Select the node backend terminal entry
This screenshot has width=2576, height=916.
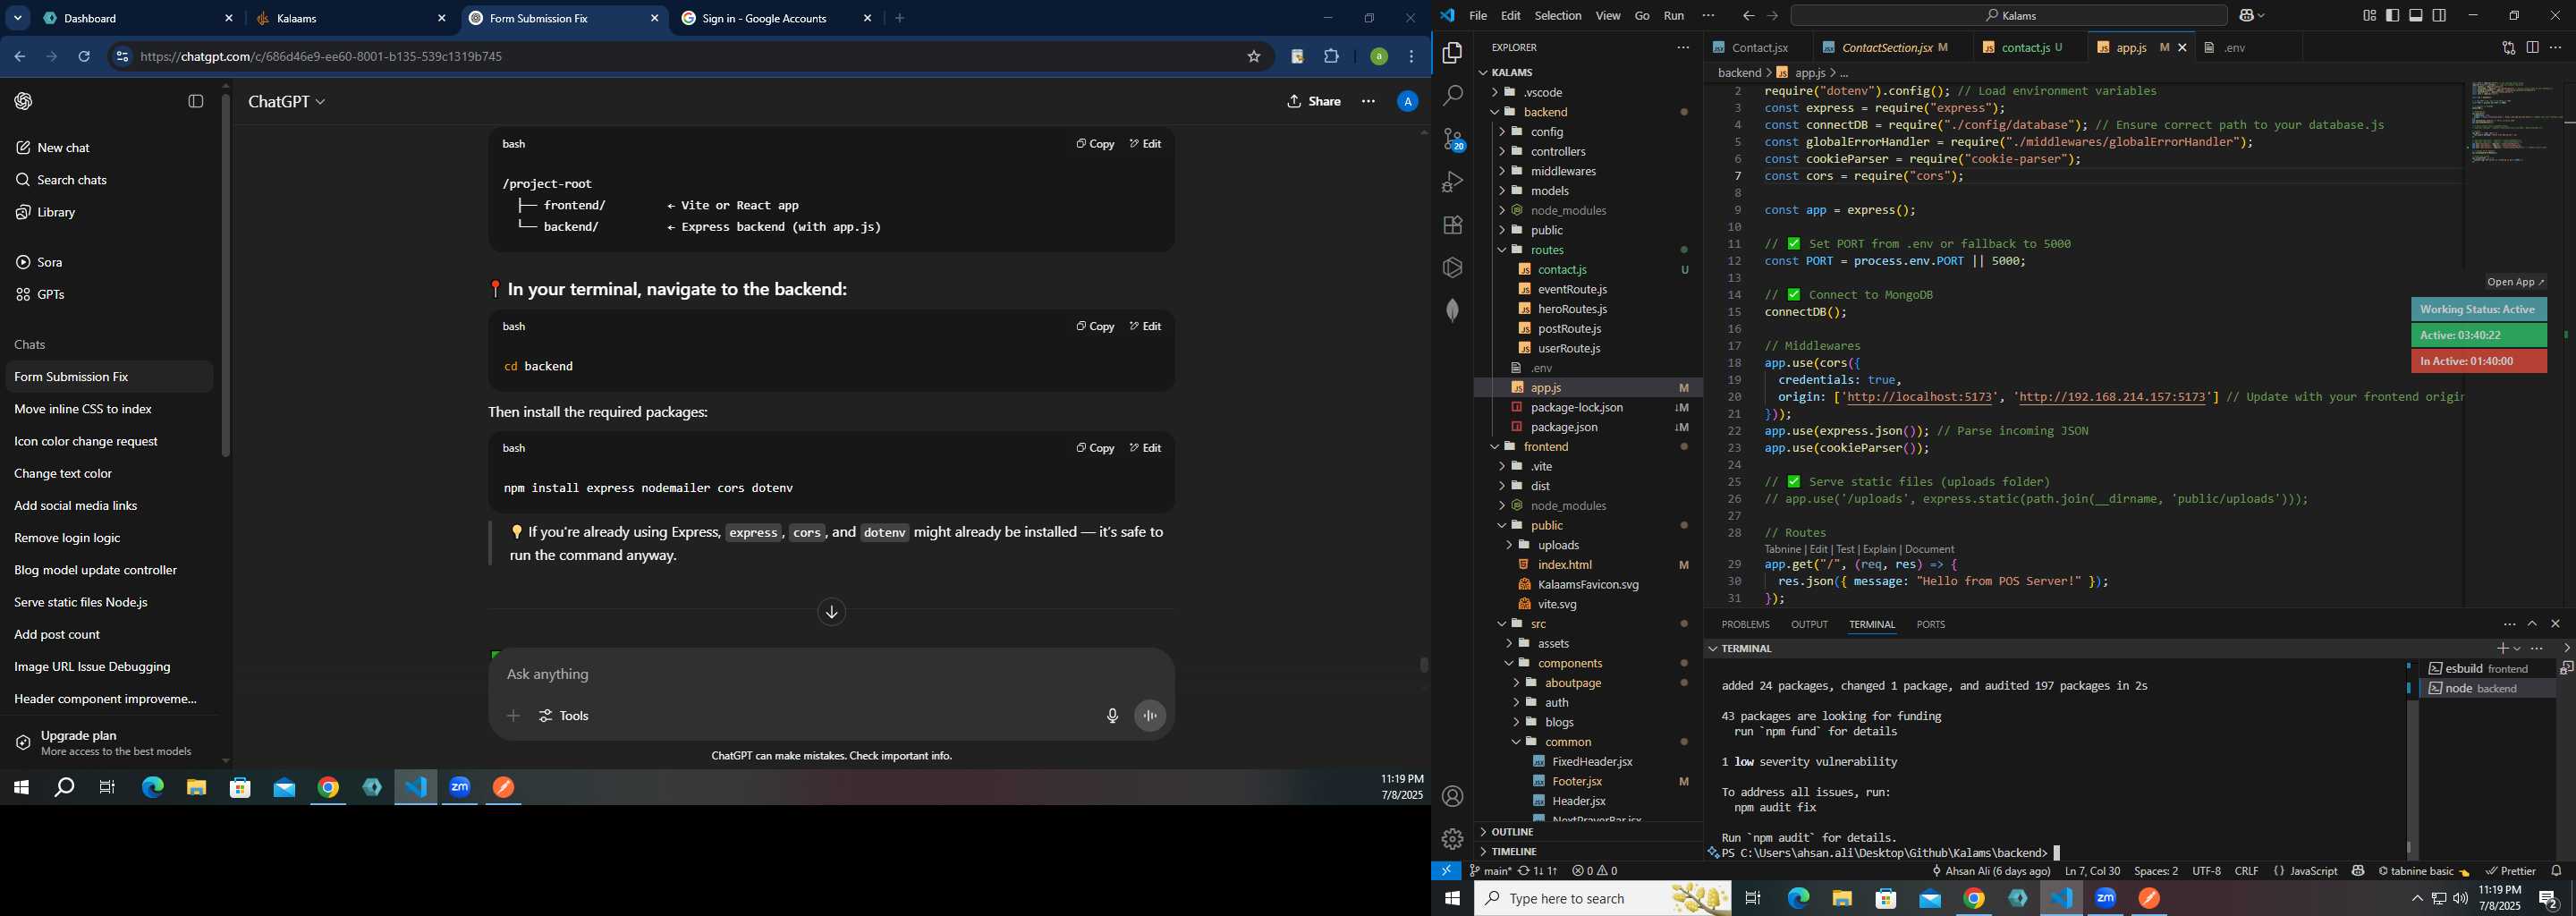2487,689
